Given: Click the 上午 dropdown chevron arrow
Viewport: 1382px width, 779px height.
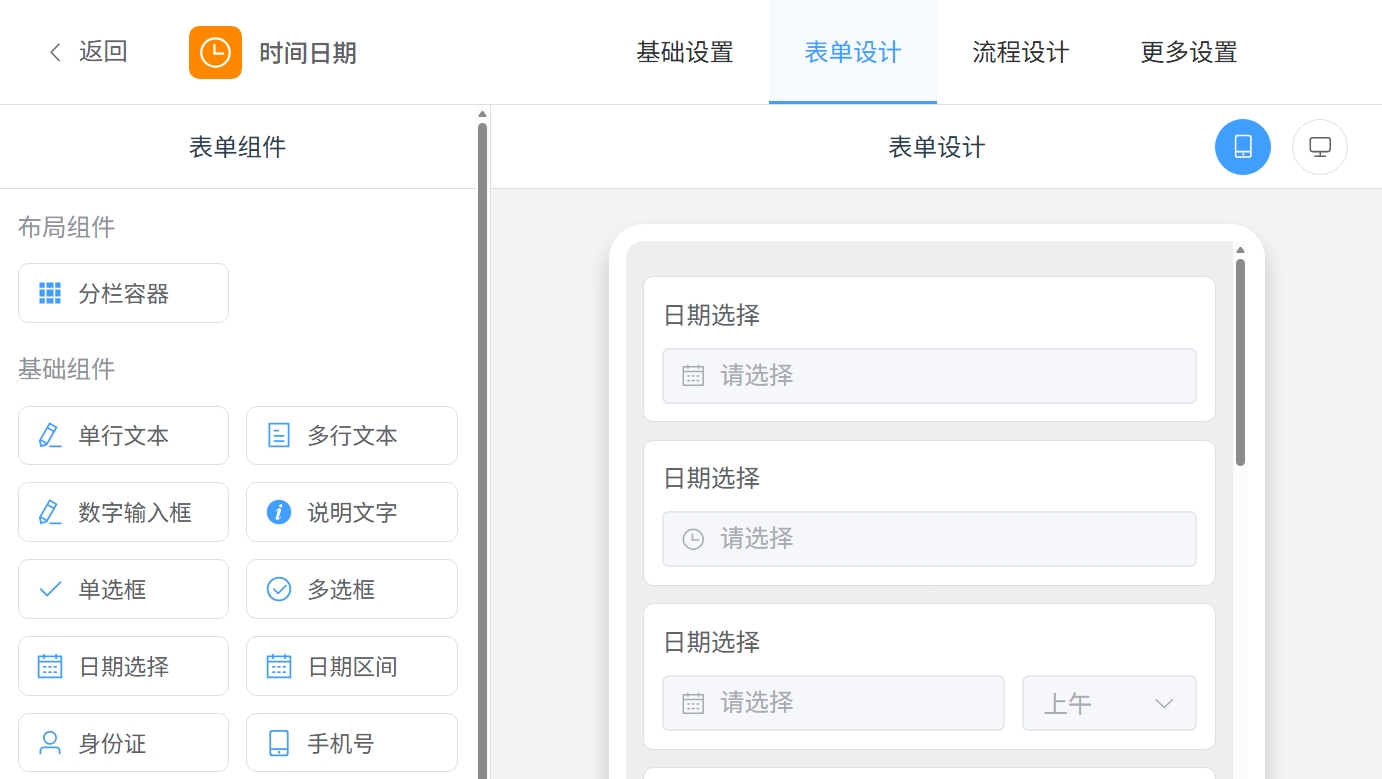Looking at the screenshot, I should point(1164,703).
